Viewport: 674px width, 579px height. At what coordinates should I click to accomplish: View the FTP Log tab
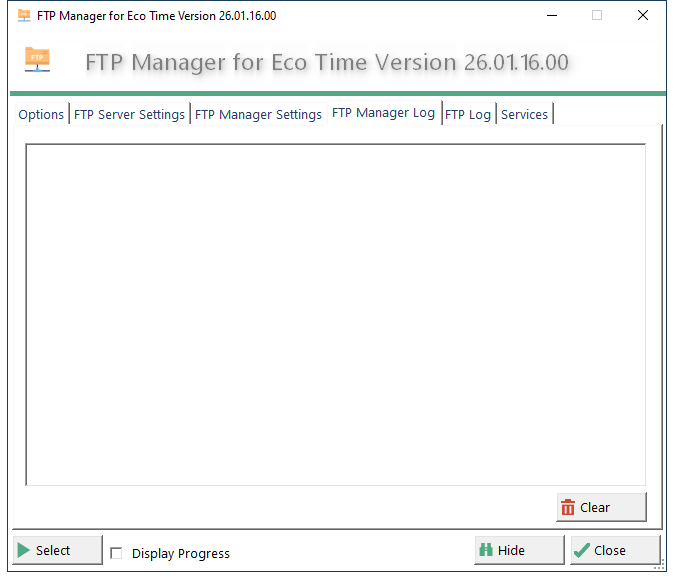[468, 114]
